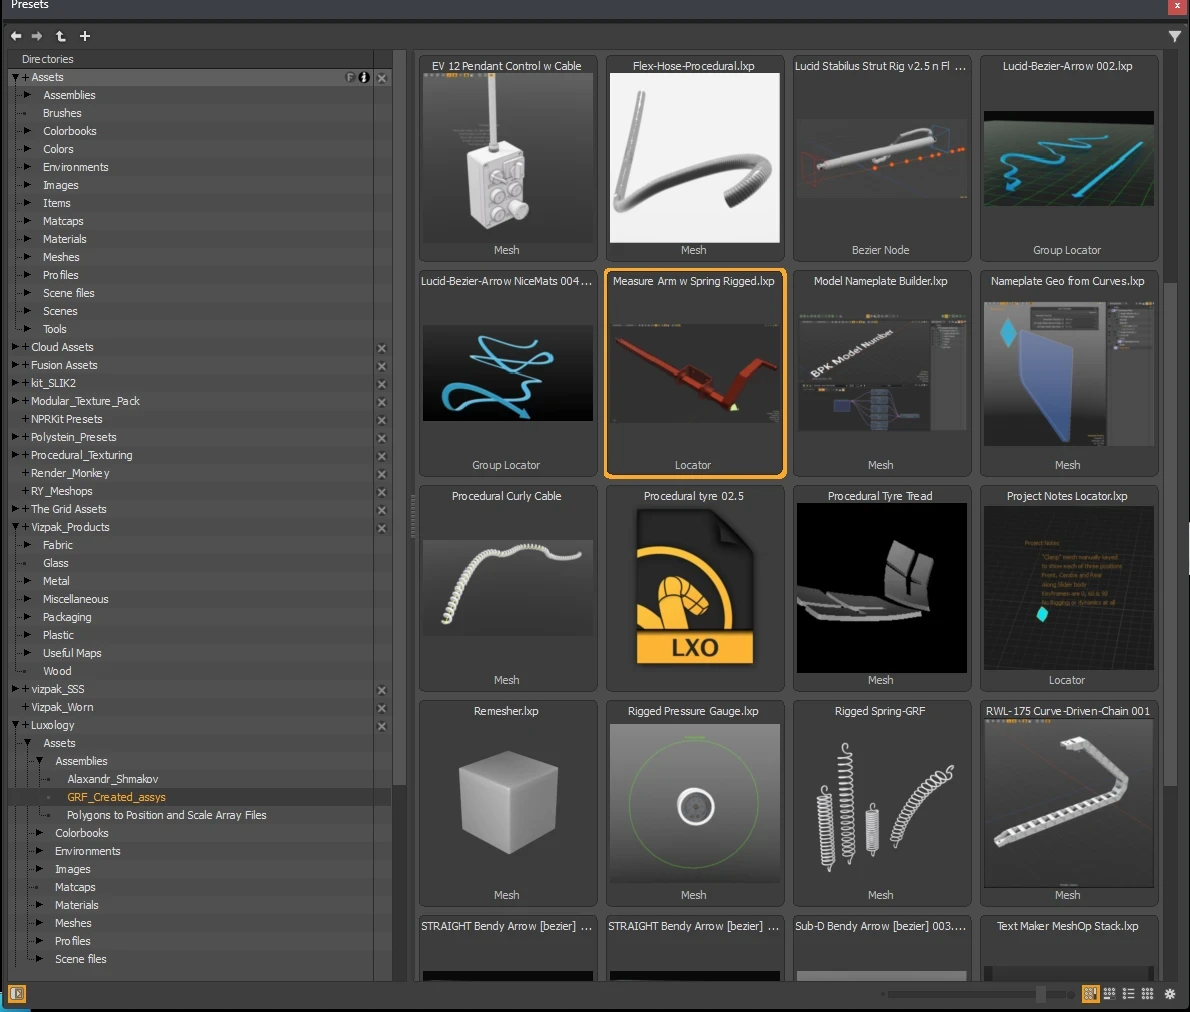Switch to grid thumbnail view mode

(x=1146, y=994)
